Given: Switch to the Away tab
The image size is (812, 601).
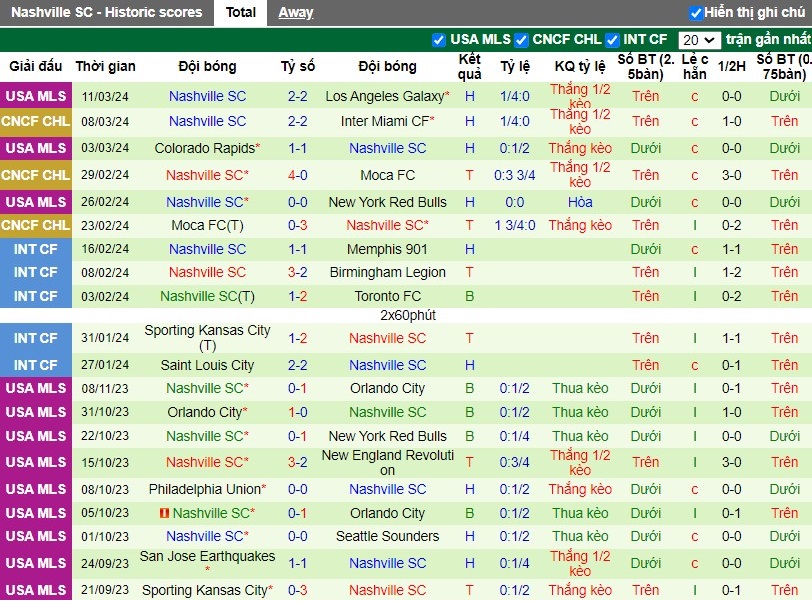Looking at the screenshot, I should click(296, 12).
